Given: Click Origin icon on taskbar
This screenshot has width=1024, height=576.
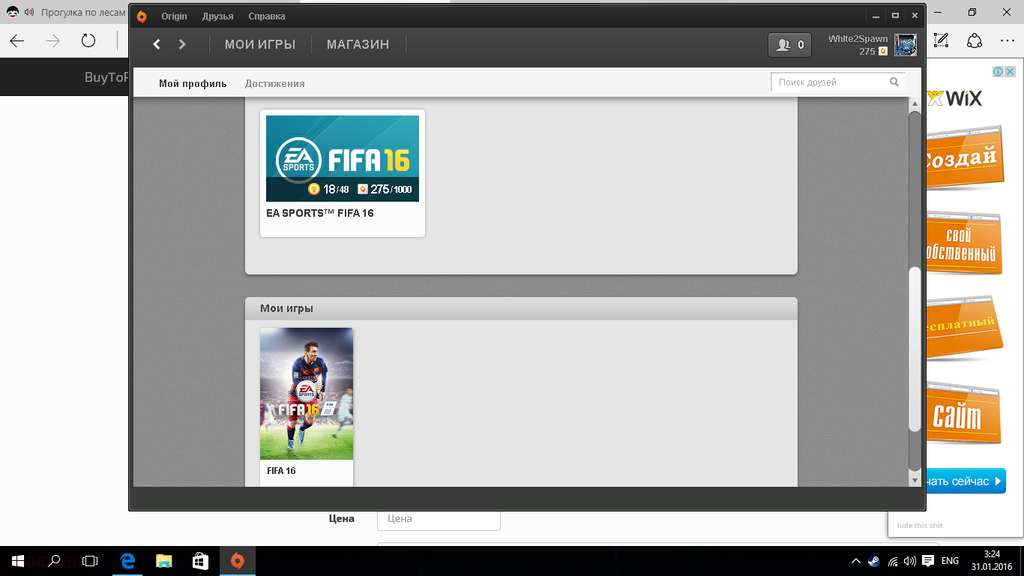Looking at the screenshot, I should 237,561.
